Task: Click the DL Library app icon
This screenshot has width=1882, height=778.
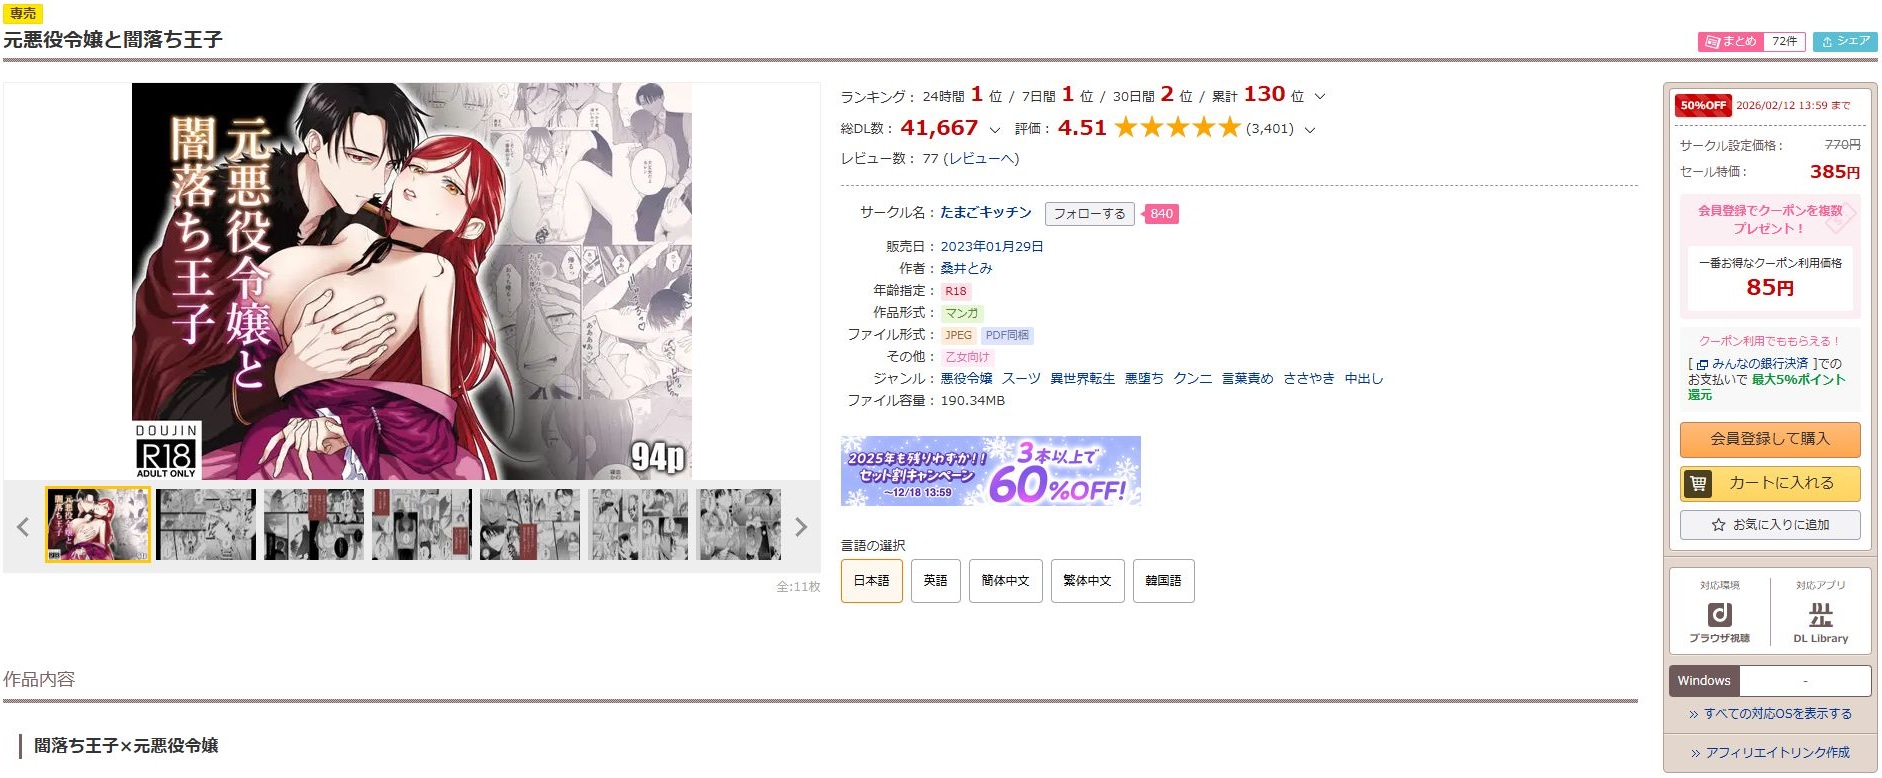Action: pos(1820,614)
